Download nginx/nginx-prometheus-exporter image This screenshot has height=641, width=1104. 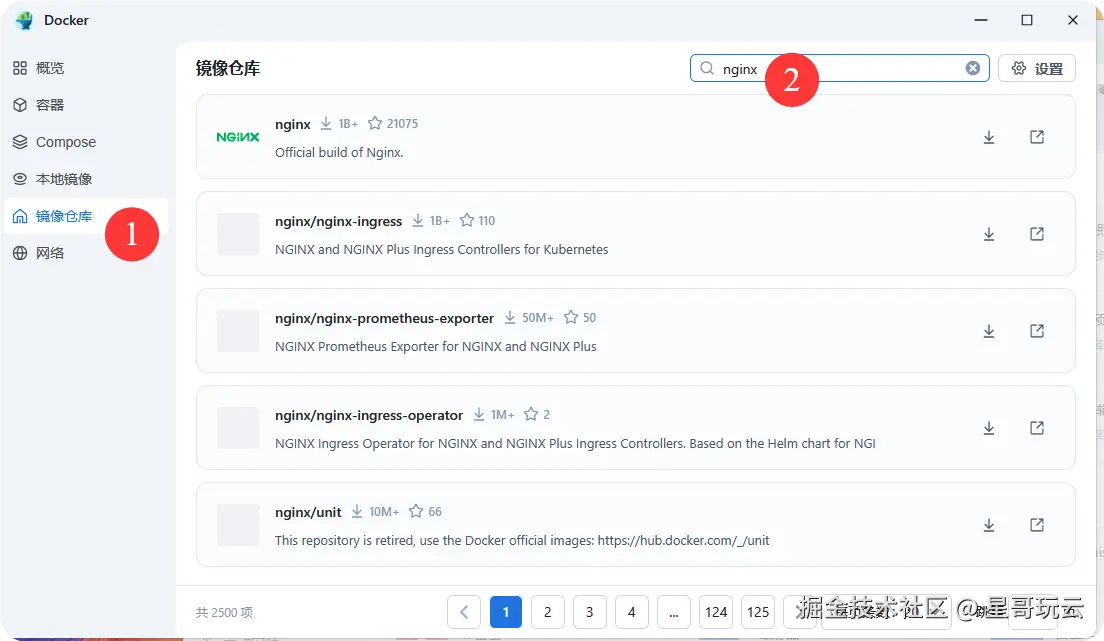[x=989, y=331]
